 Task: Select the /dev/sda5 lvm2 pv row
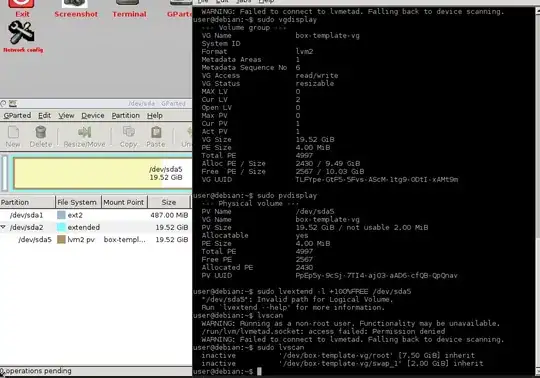pyautogui.click(x=96, y=240)
